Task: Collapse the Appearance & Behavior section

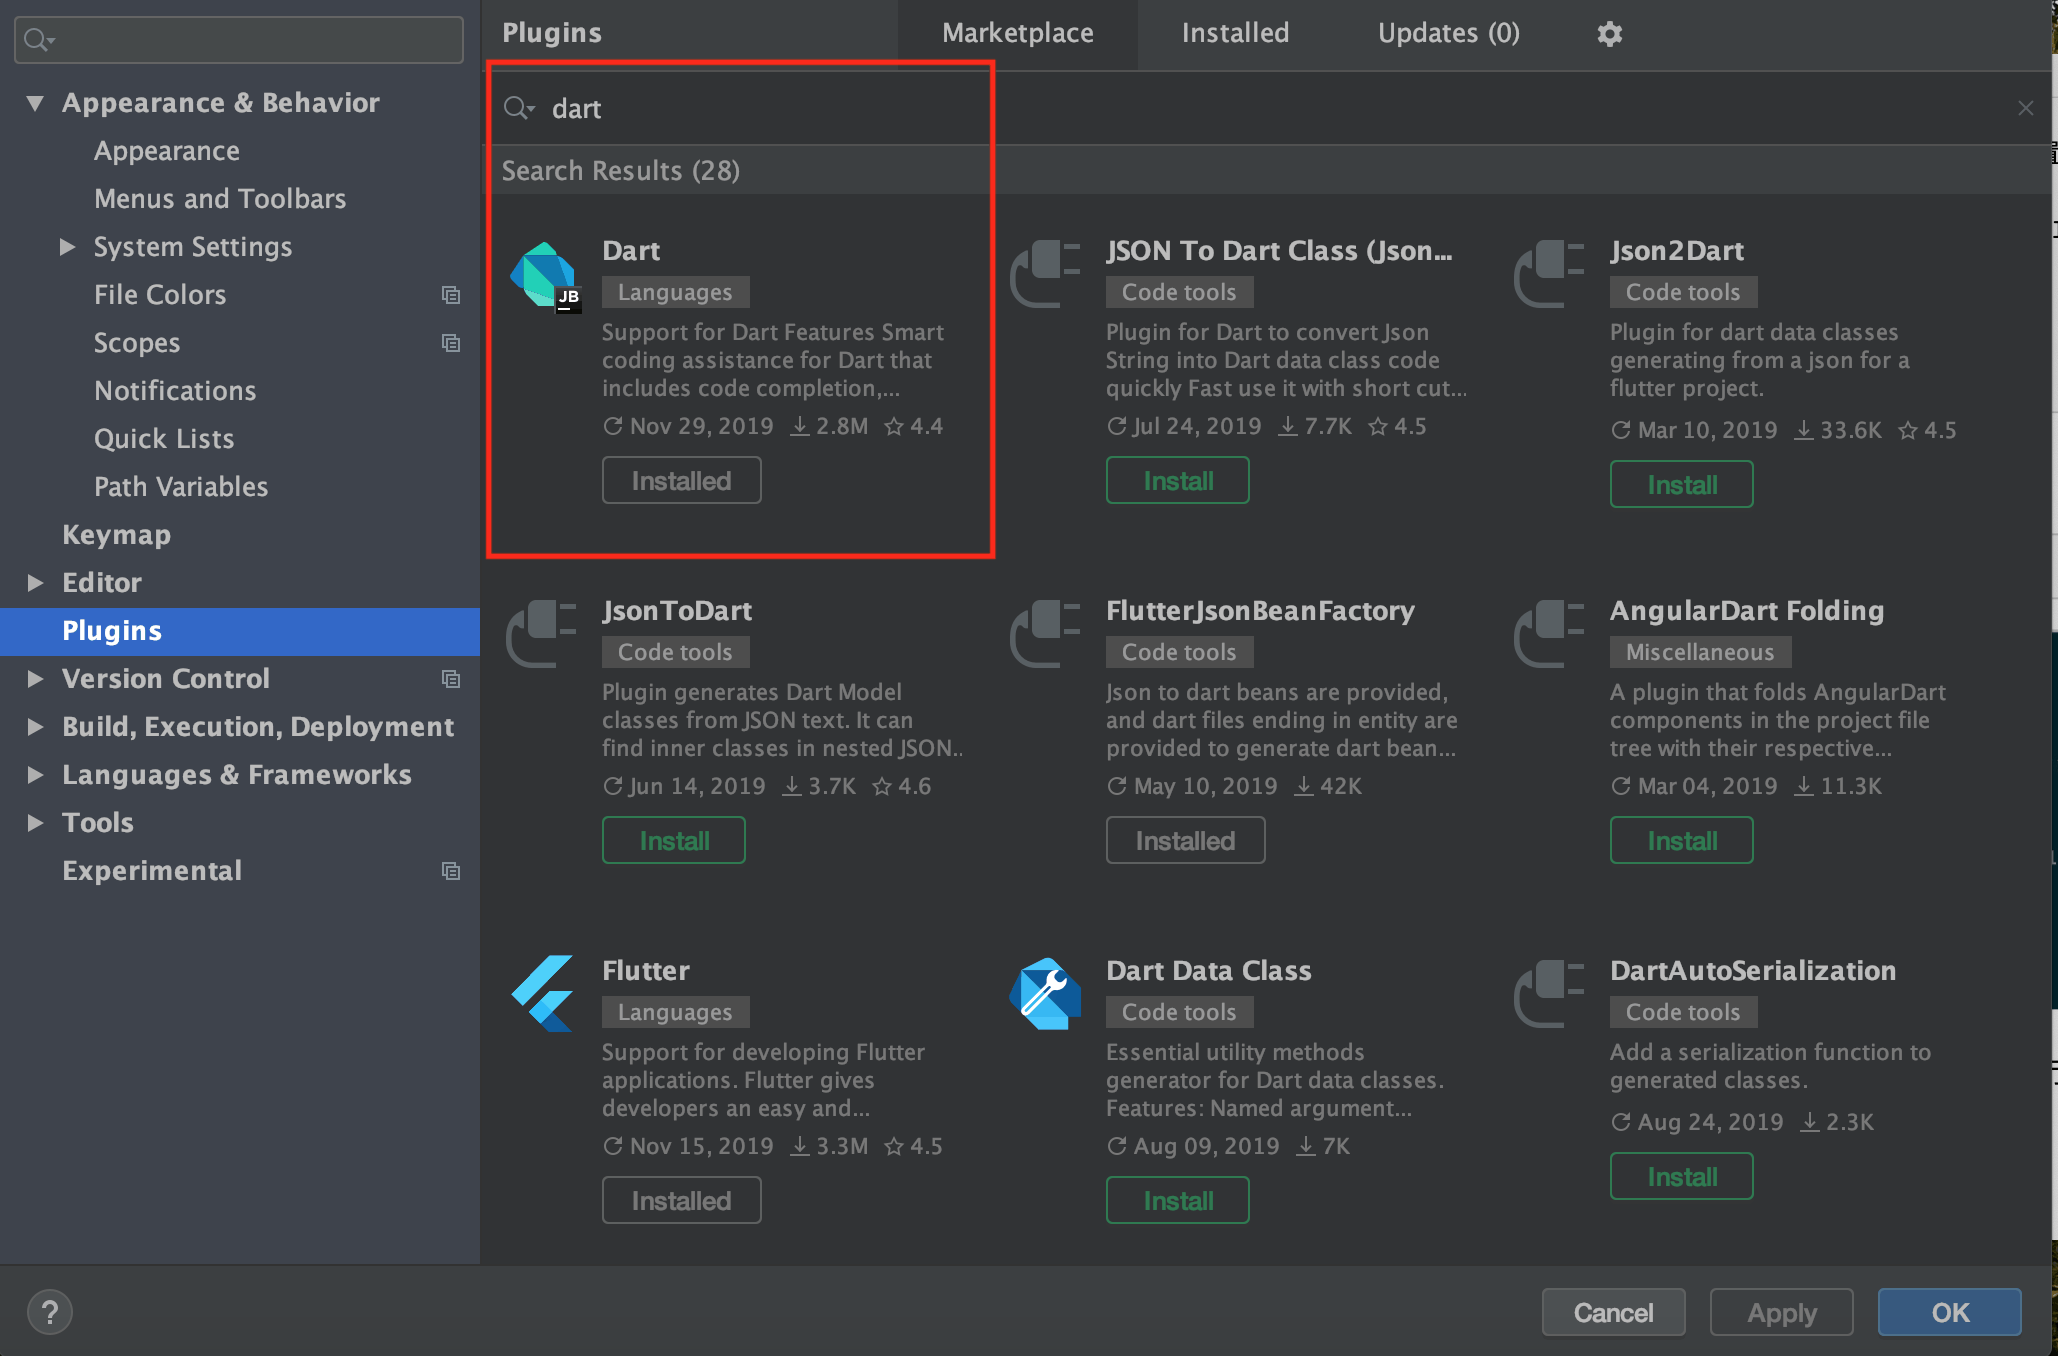Action: pos(35,103)
